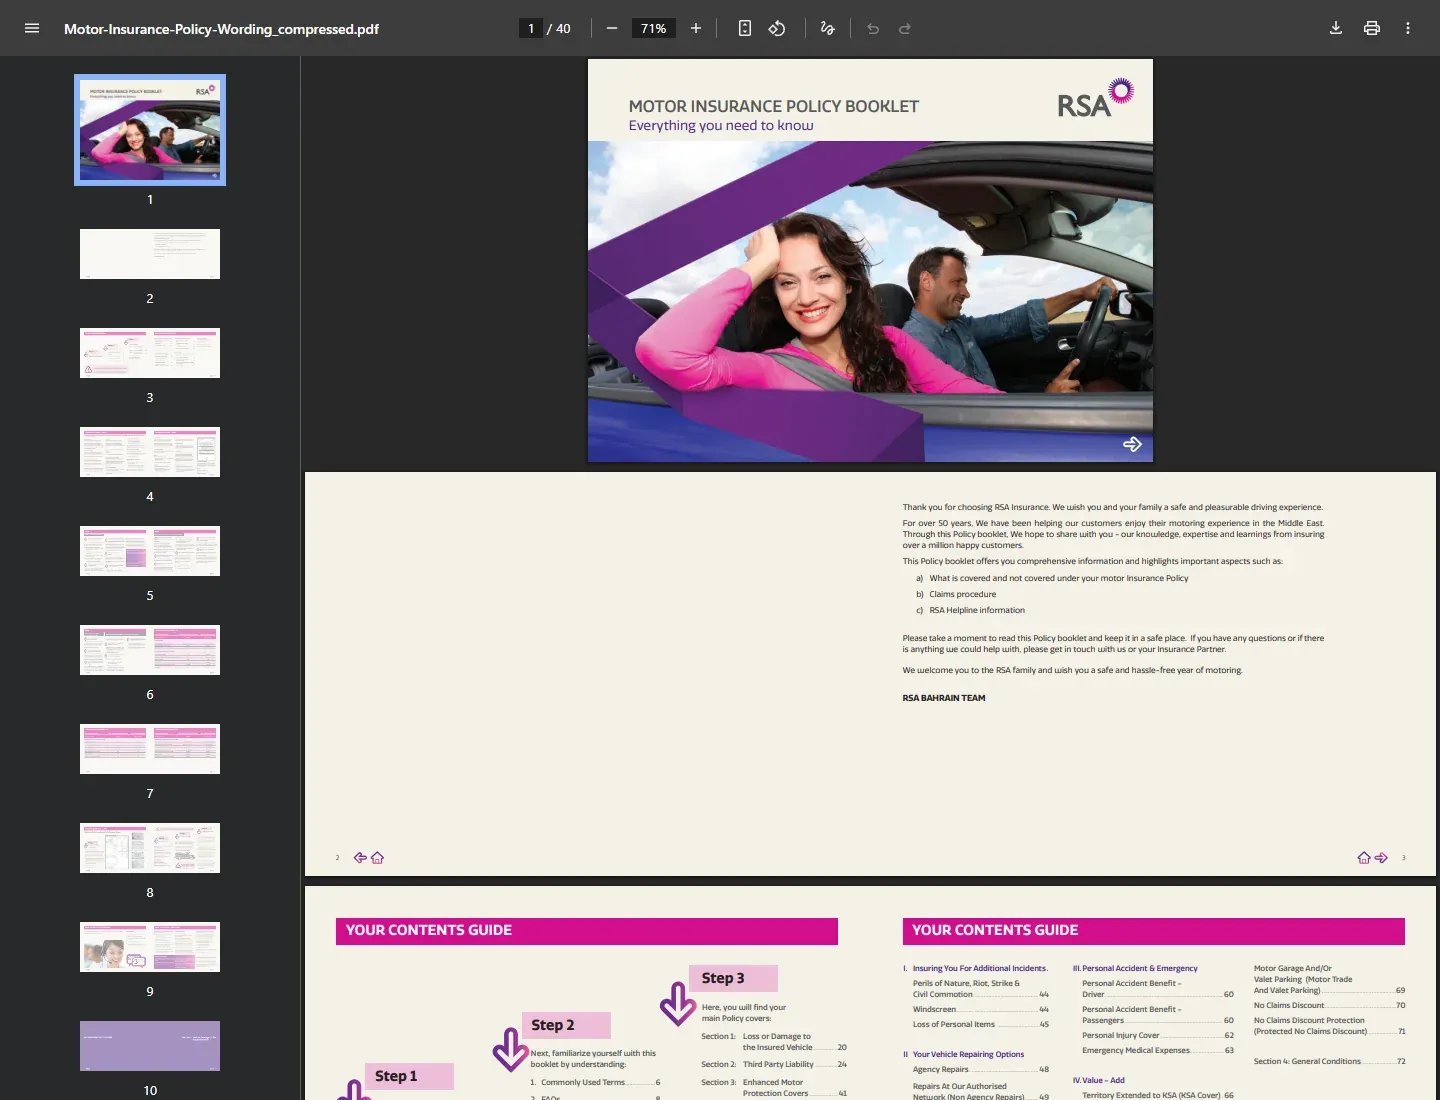
Task: Select page 1 thumbnail
Action: point(150,130)
